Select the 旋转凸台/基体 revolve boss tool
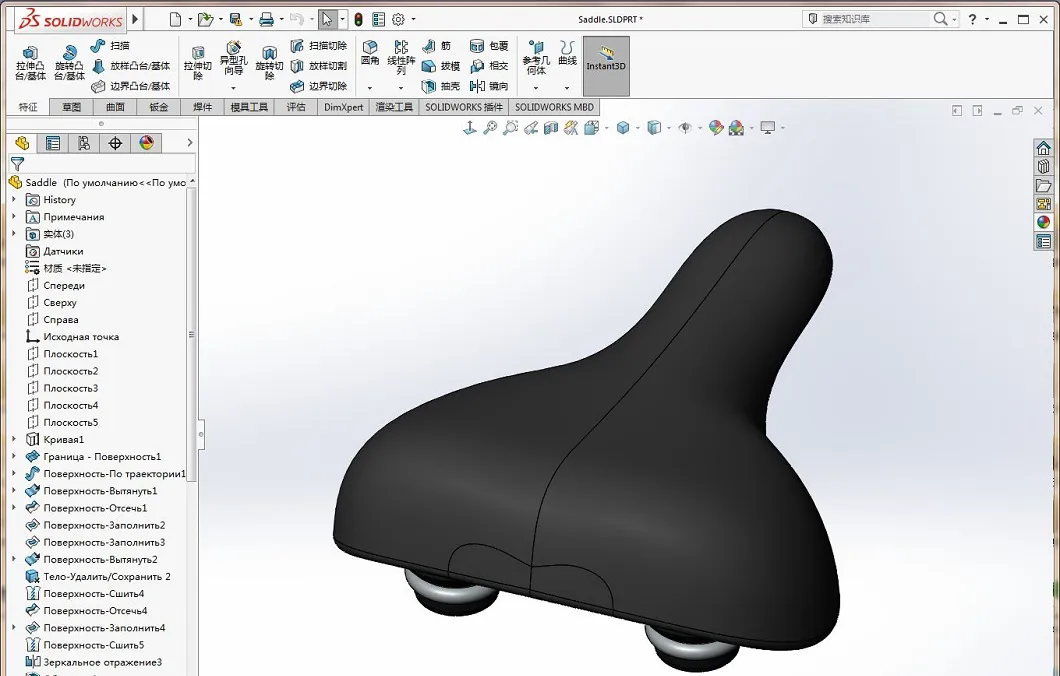Screen dimensions: 1060x676 pos(69,64)
